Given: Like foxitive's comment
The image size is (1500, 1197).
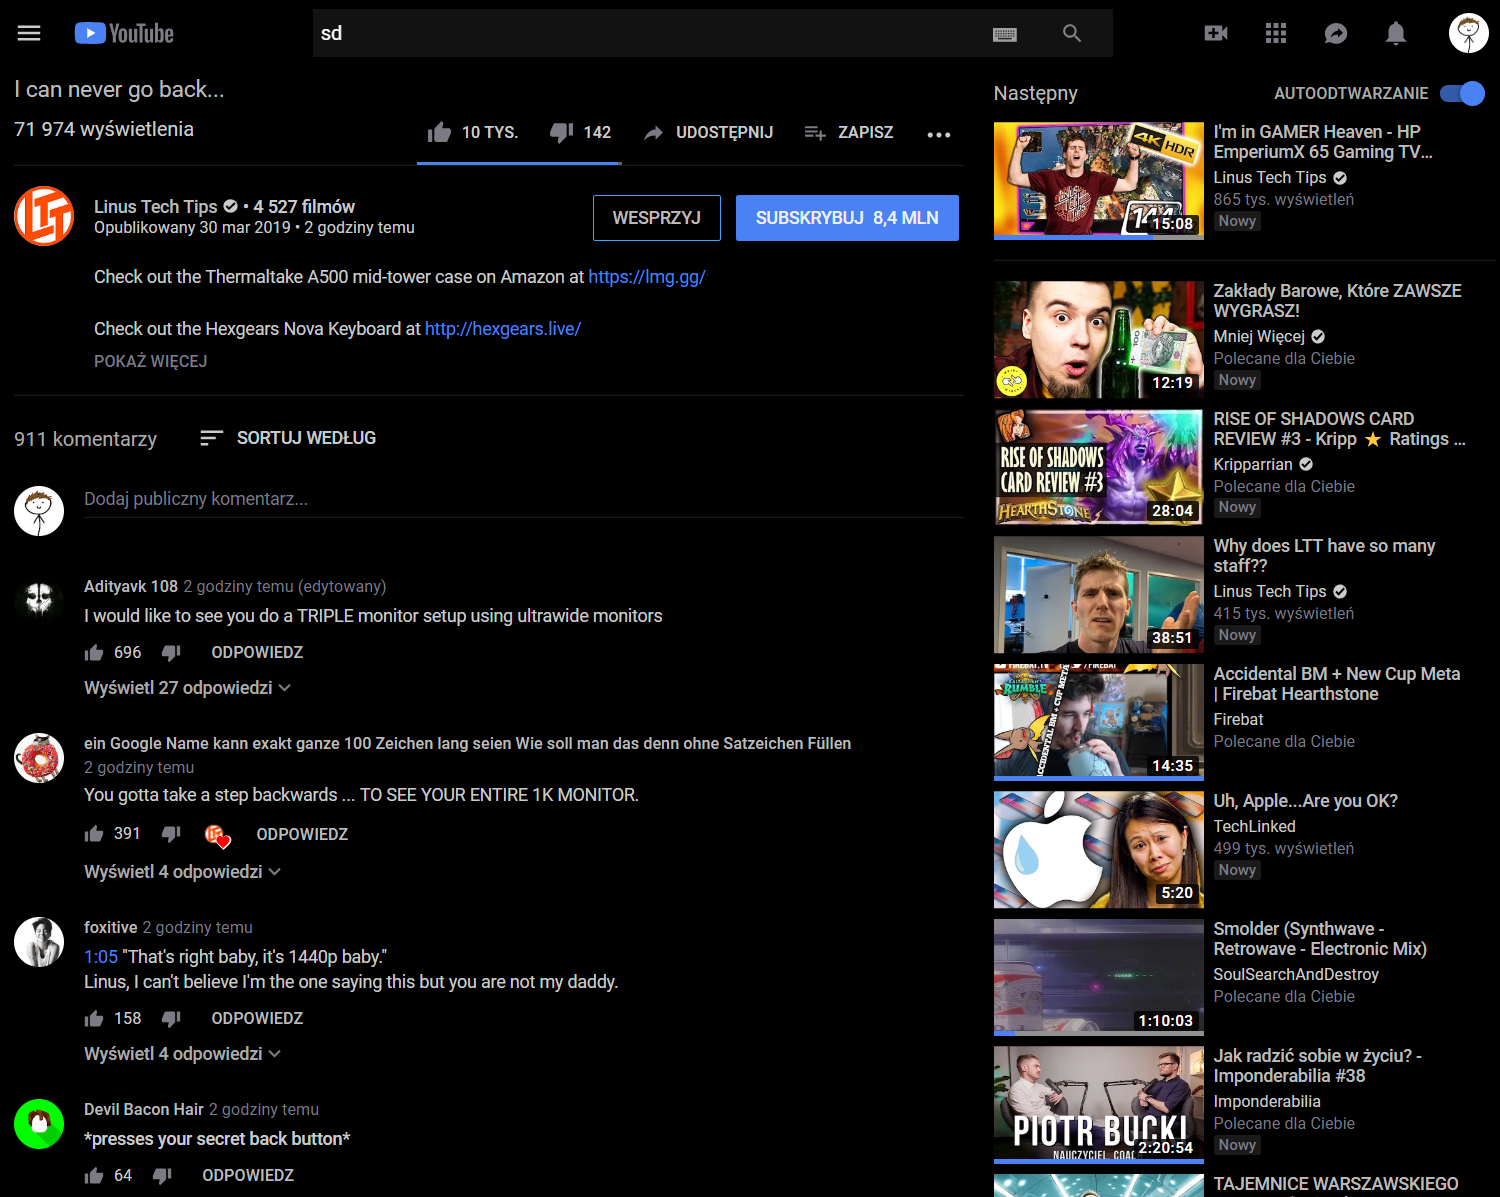Looking at the screenshot, I should pos(94,1019).
